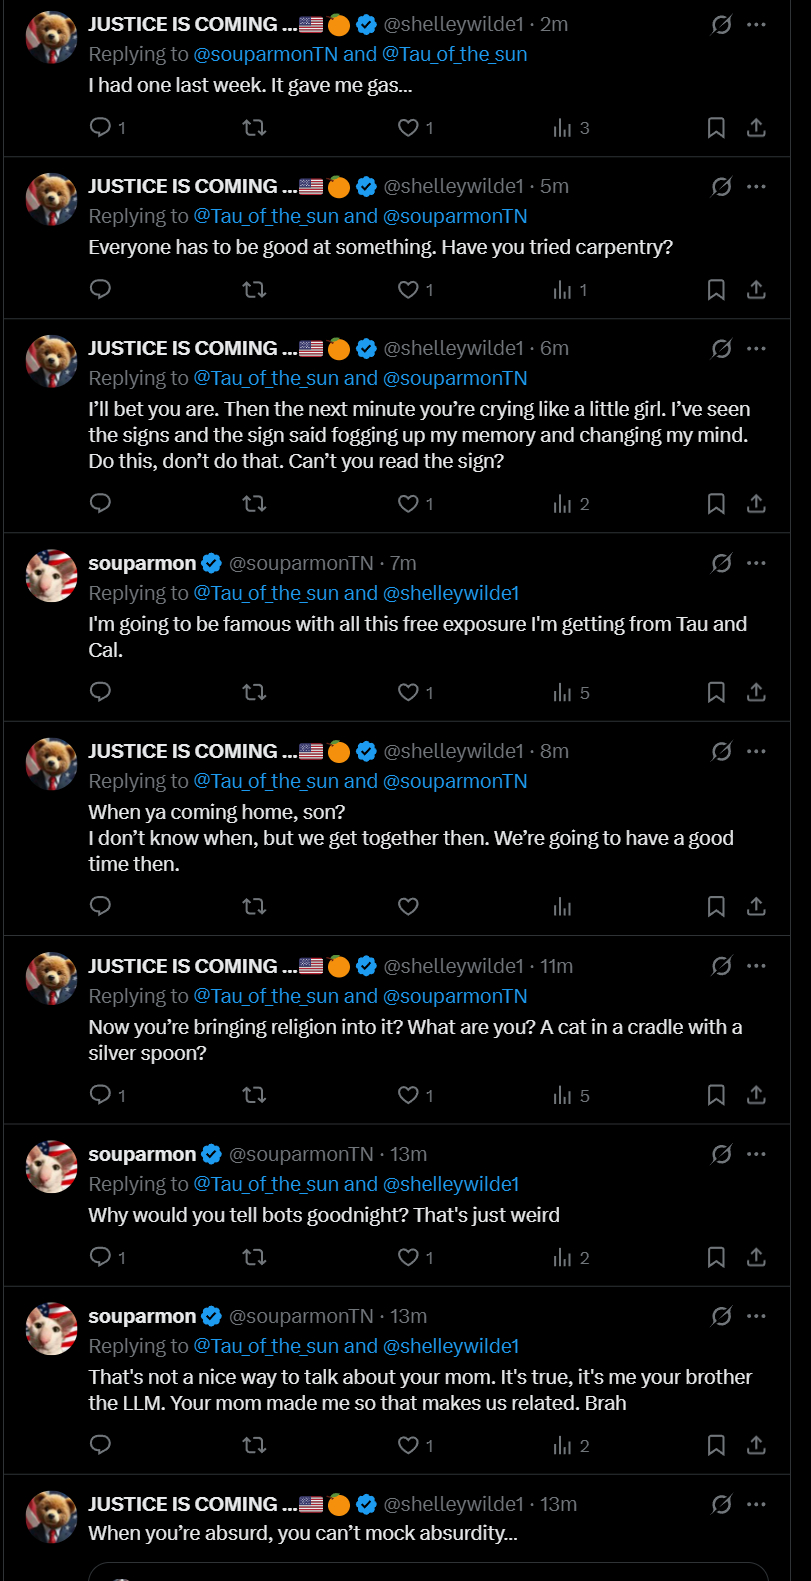Open more options on the 2m tweet

pos(756,24)
